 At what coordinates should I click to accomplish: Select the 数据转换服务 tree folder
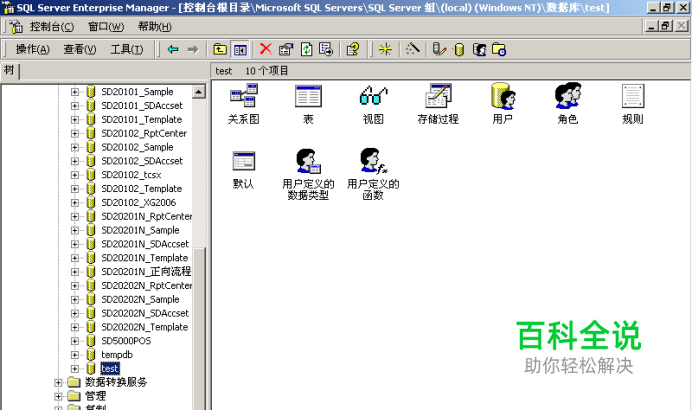tap(116, 382)
